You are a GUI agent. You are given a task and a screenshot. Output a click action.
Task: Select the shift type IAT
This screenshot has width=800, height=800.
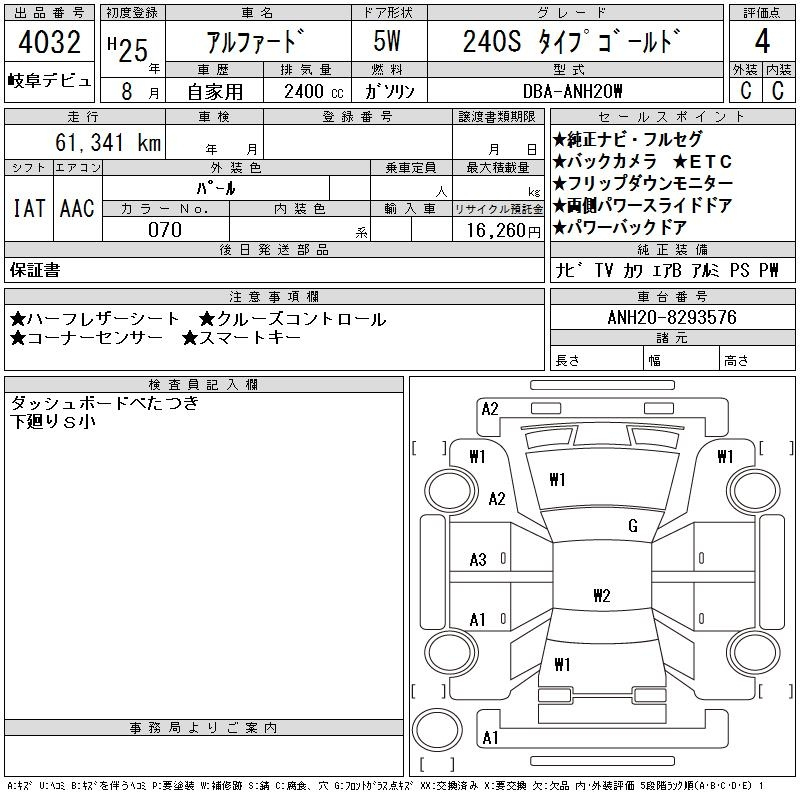click(x=29, y=208)
